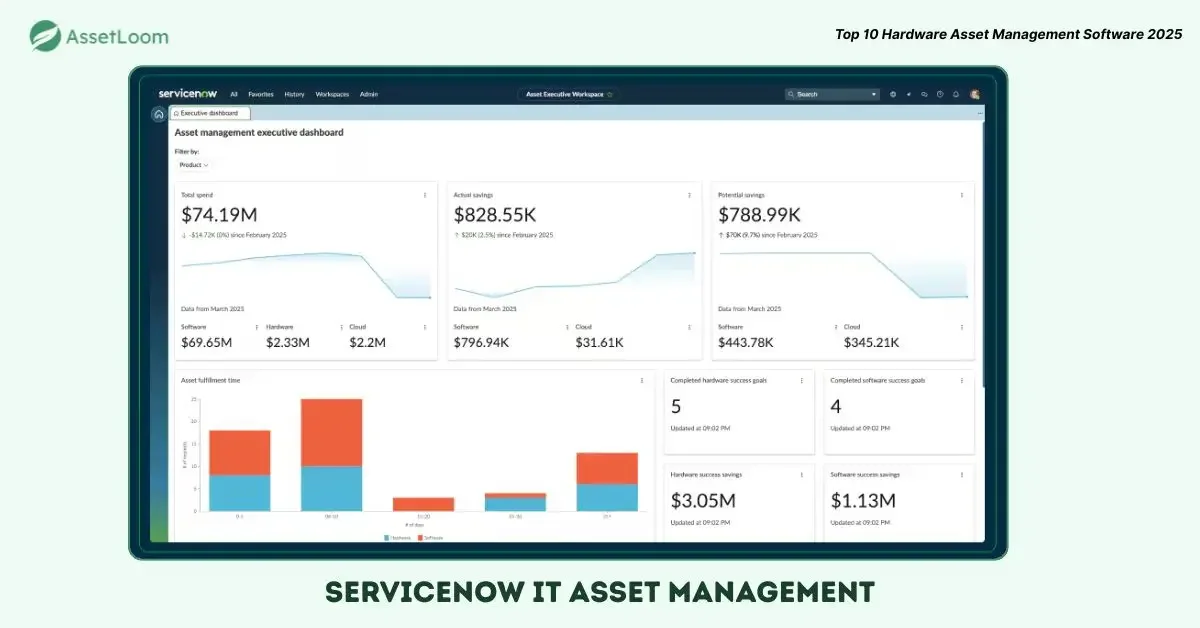Open the user profile avatar
Screen dimensions: 1200x628
[x=974, y=94]
